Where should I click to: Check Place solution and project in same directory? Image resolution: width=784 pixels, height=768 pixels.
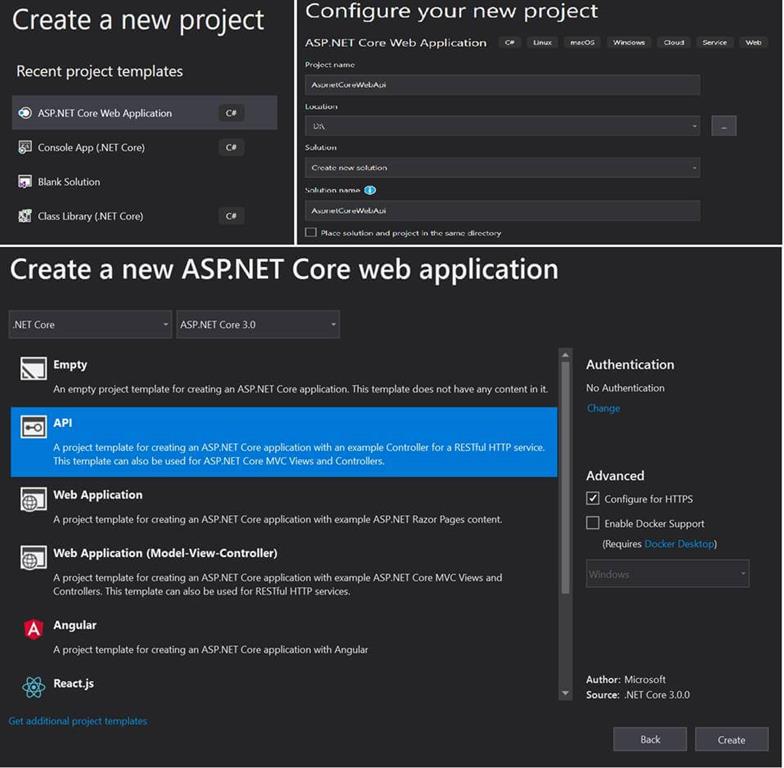310,232
